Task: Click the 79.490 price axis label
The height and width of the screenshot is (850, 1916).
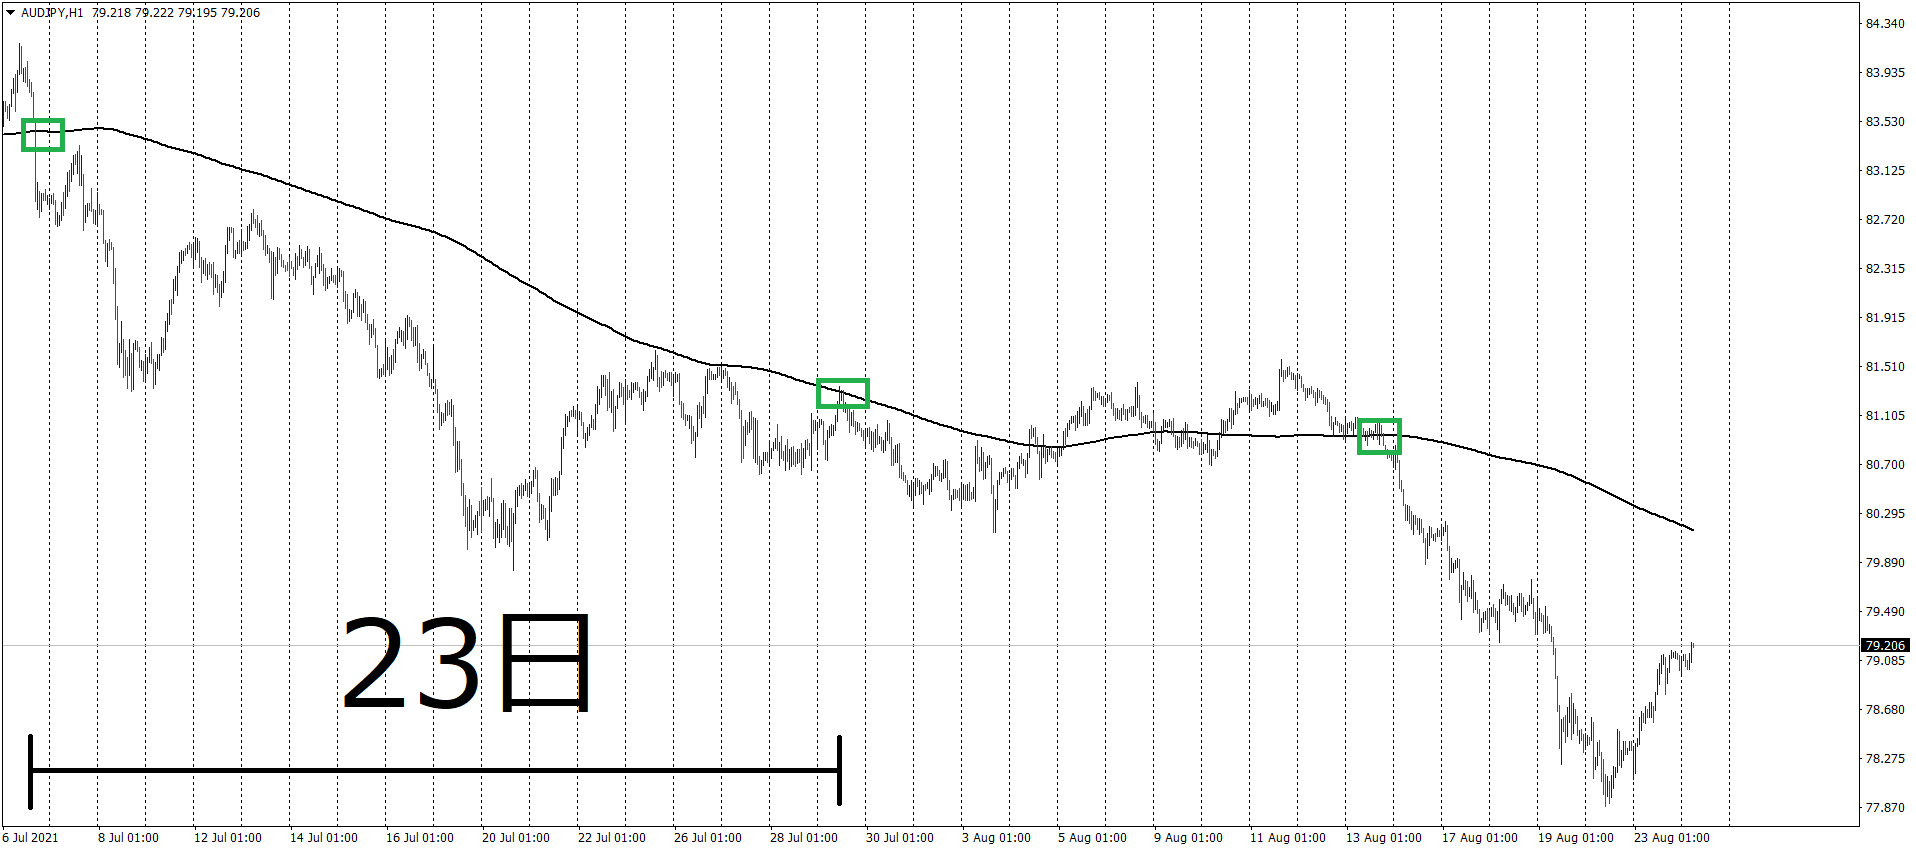Action: 1885,612
